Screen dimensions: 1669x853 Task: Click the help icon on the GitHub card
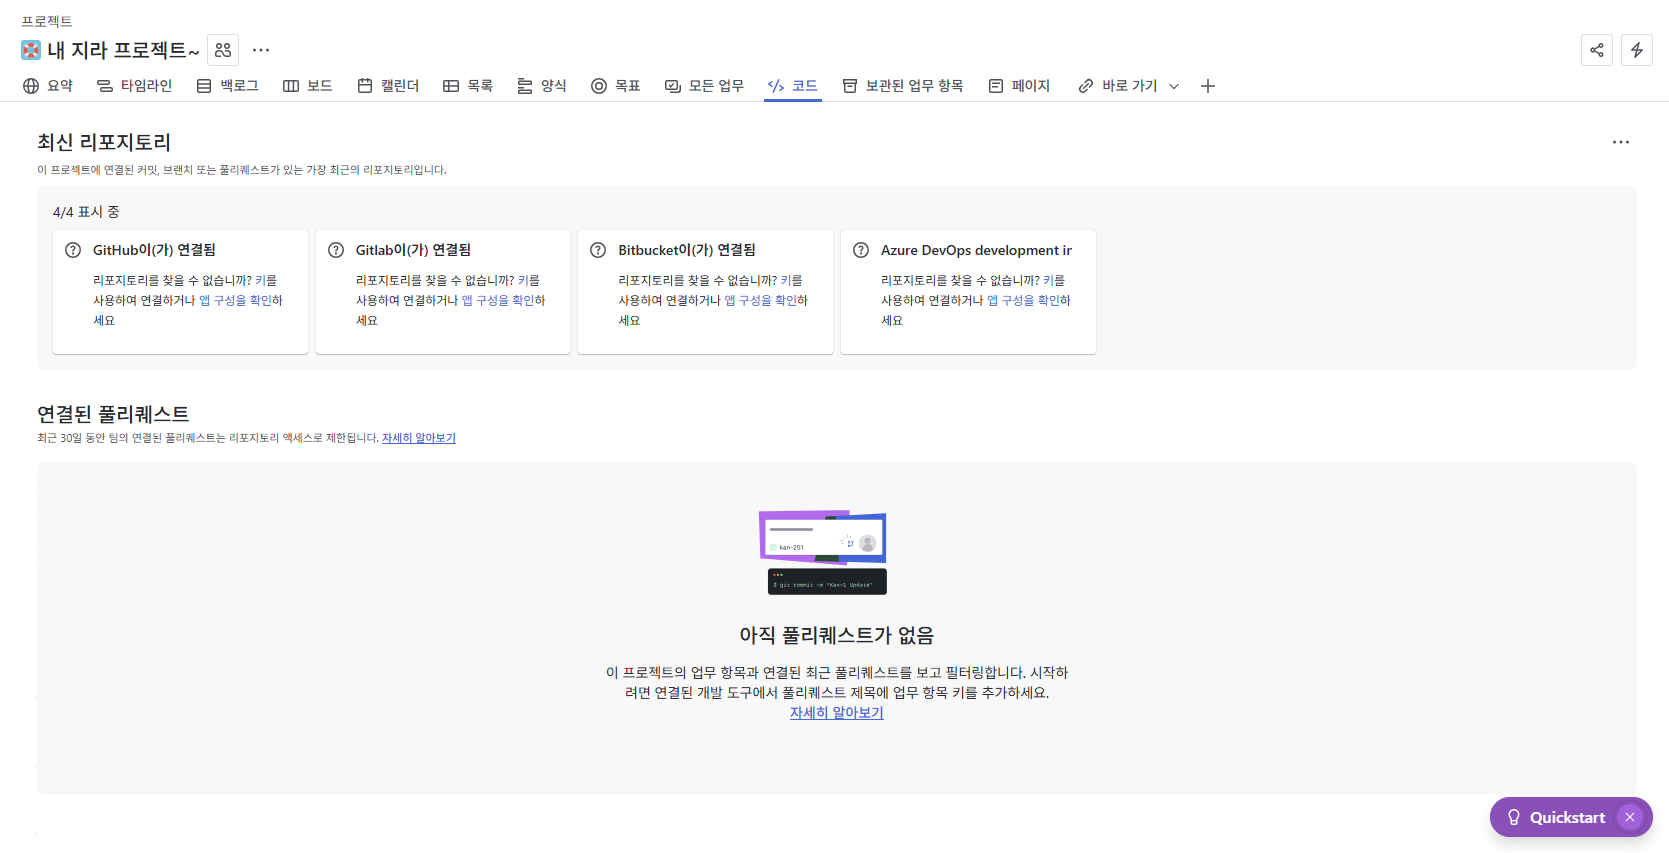pos(73,250)
